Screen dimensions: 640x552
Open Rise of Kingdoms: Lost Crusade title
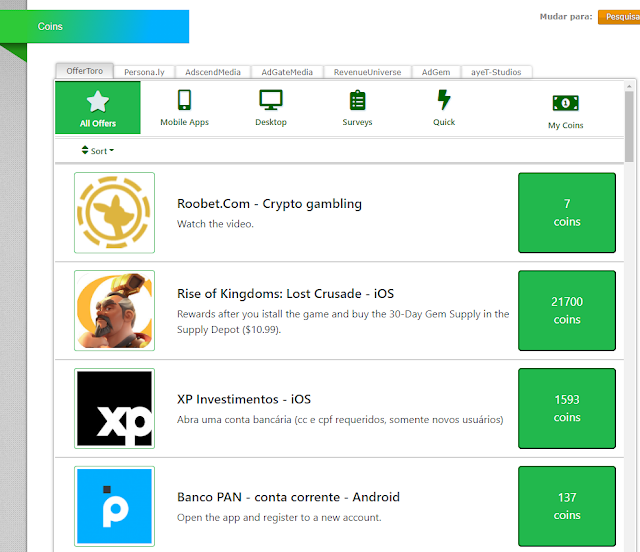click(285, 294)
